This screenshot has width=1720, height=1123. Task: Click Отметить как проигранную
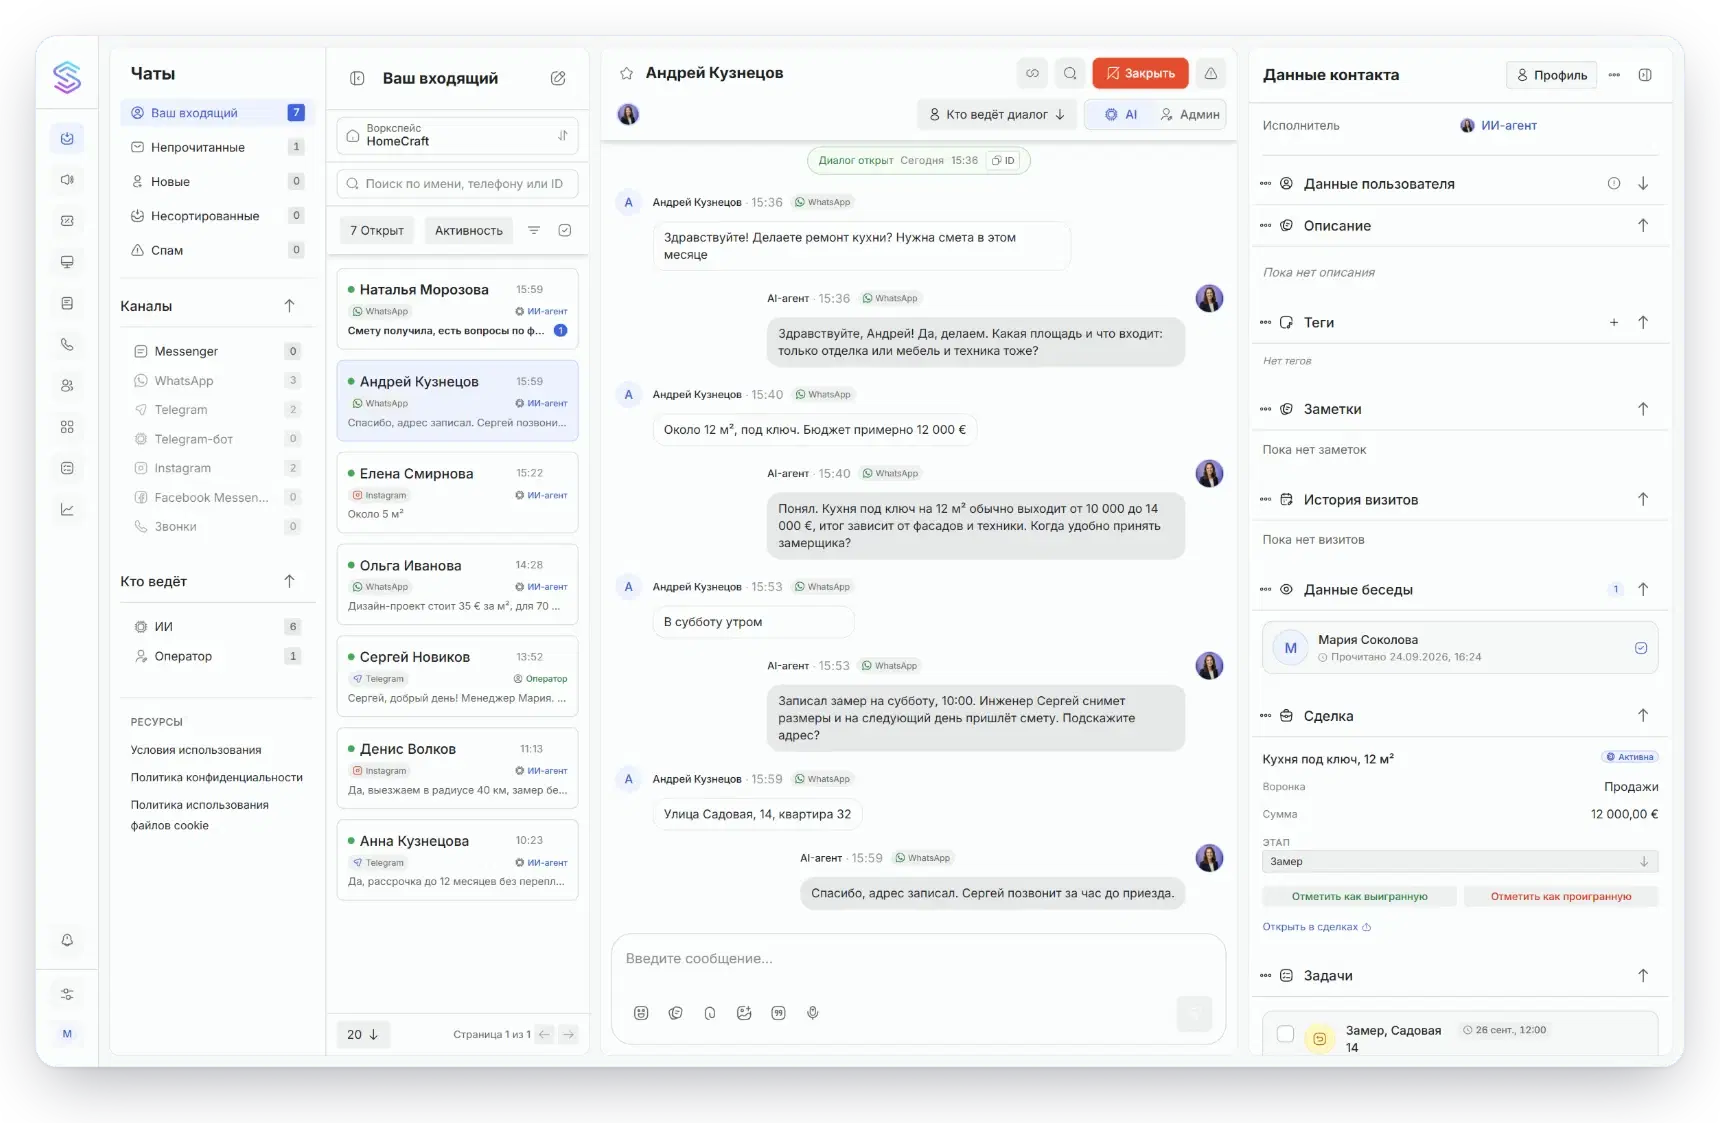click(1561, 897)
